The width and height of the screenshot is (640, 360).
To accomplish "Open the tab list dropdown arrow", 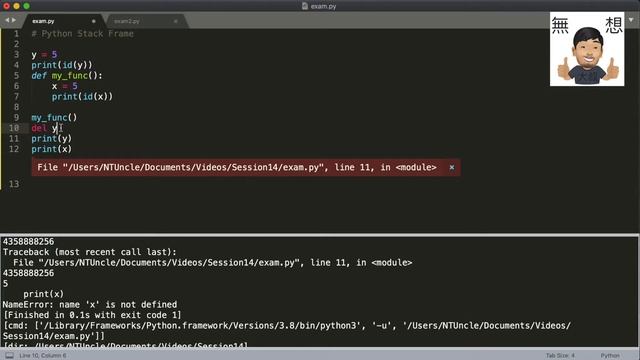I will pyautogui.click(x=631, y=20).
